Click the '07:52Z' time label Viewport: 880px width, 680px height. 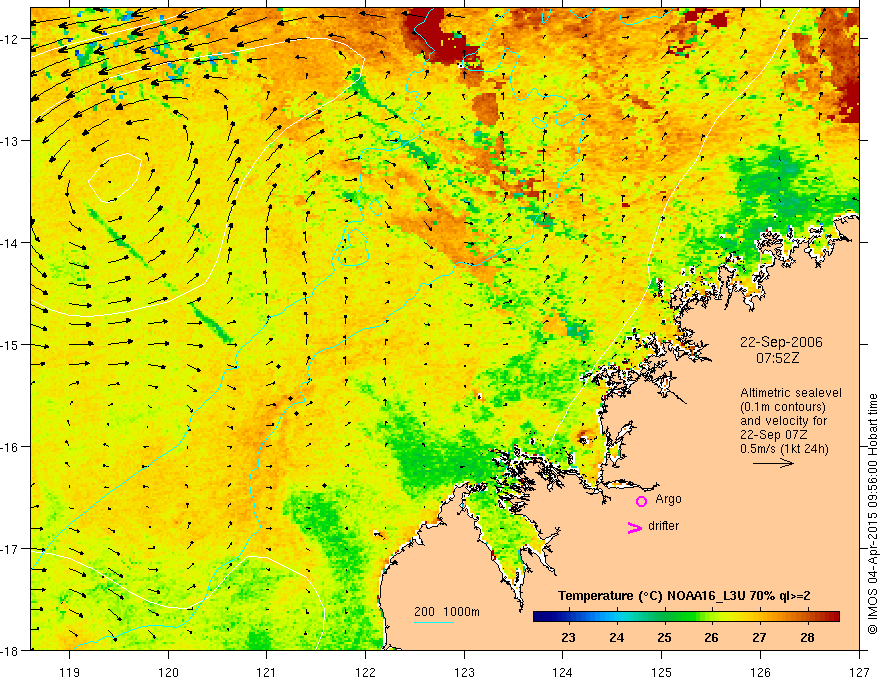pos(777,357)
